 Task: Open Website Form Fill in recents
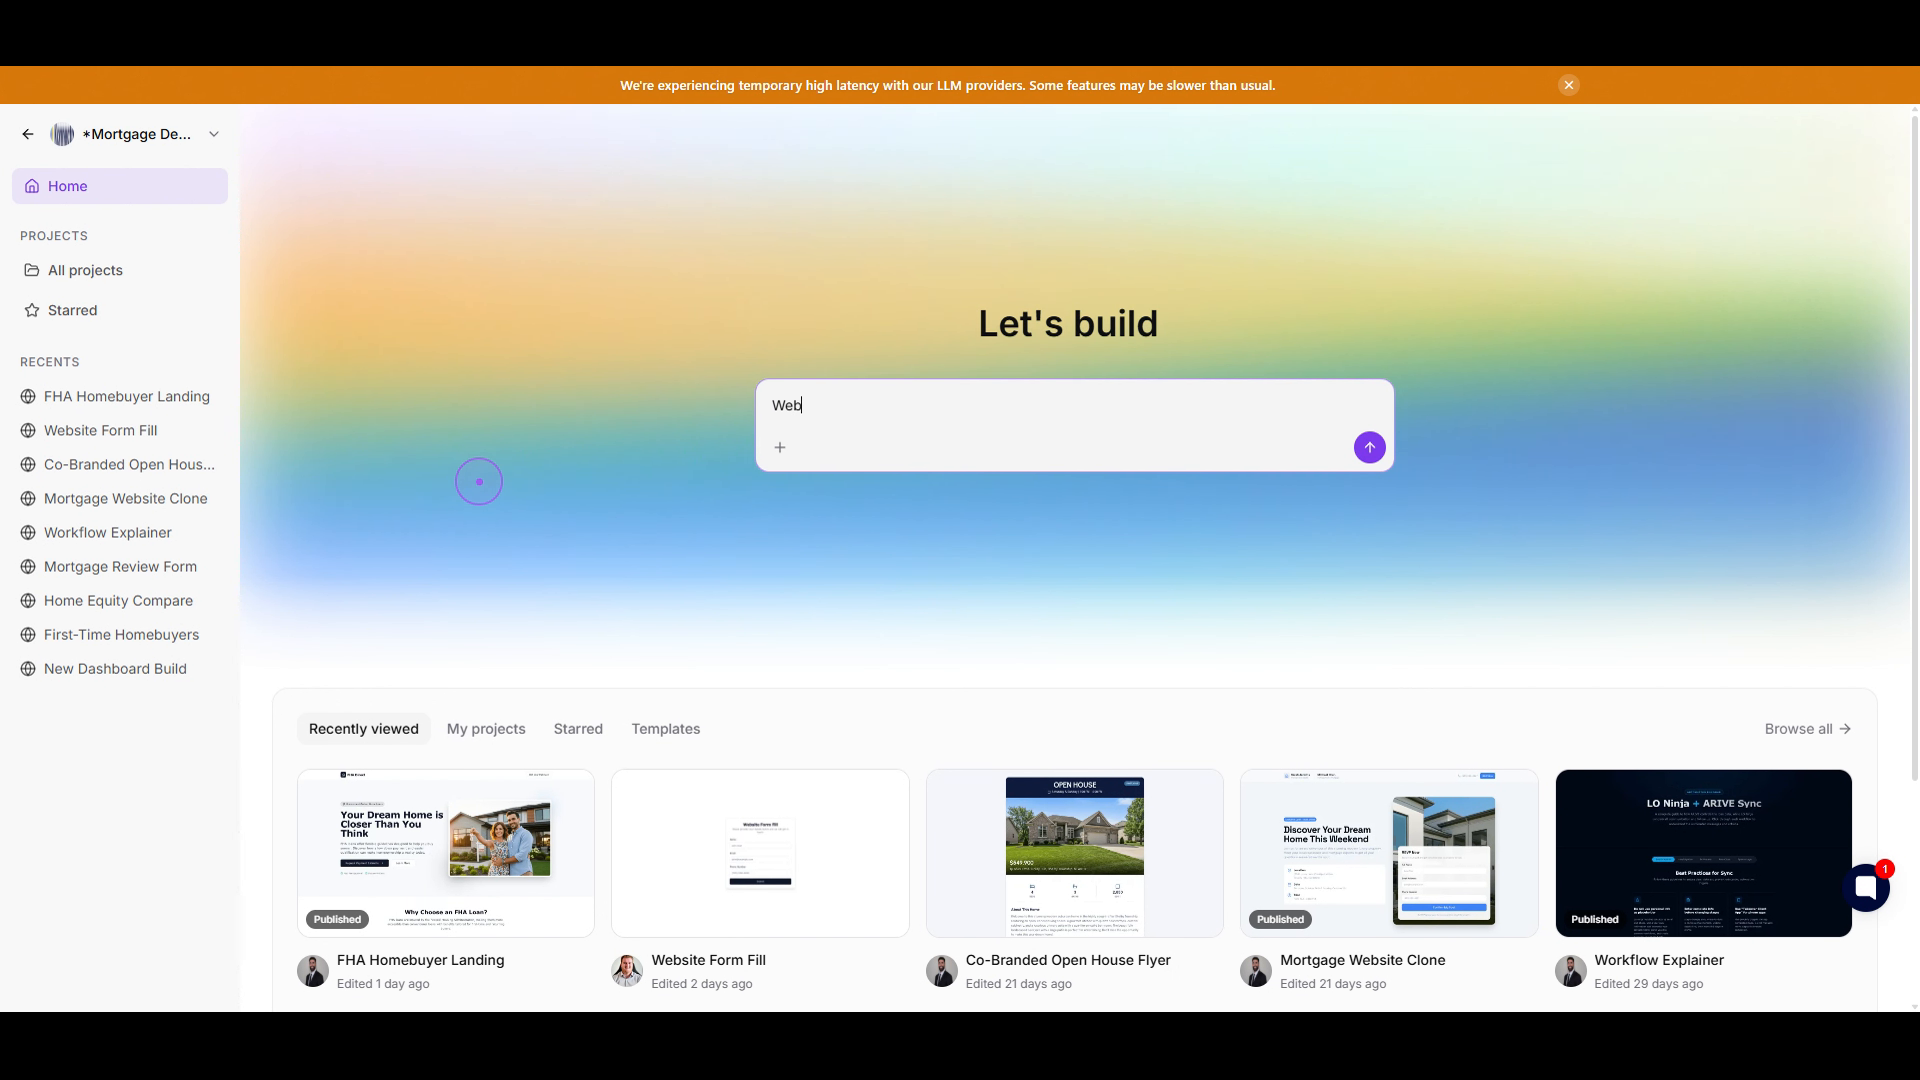pos(120,430)
